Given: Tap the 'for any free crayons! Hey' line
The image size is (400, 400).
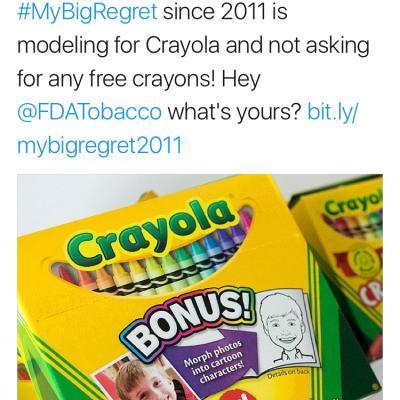Looking at the screenshot, I should click(139, 79).
